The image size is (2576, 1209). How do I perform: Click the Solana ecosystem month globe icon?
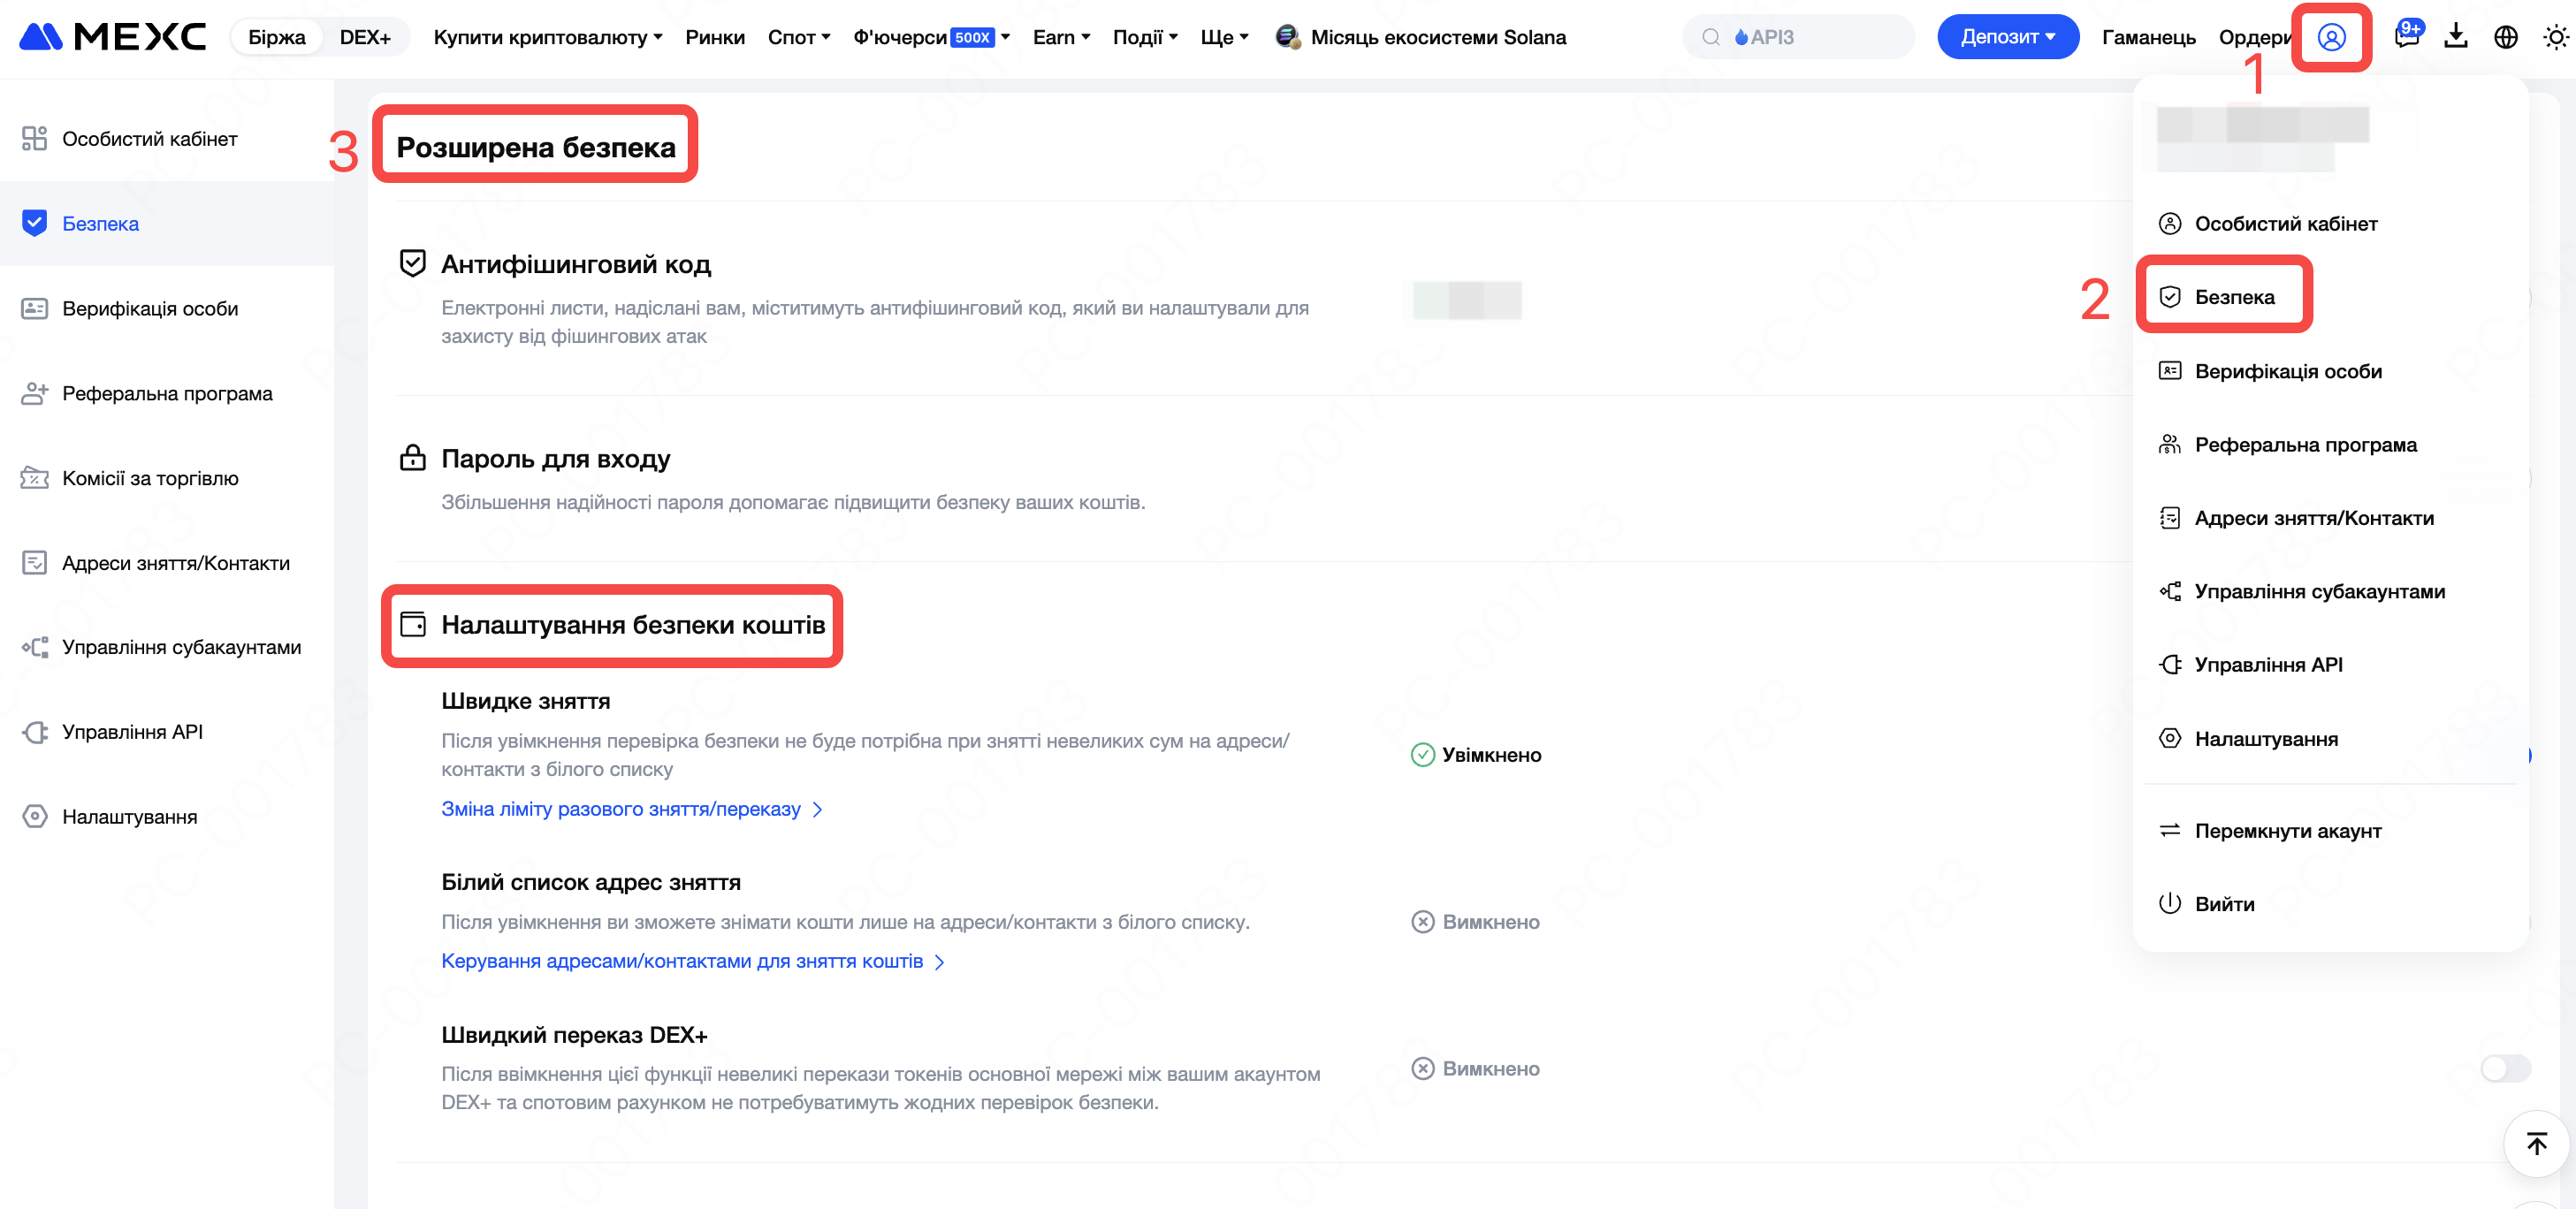pyautogui.click(x=1288, y=37)
